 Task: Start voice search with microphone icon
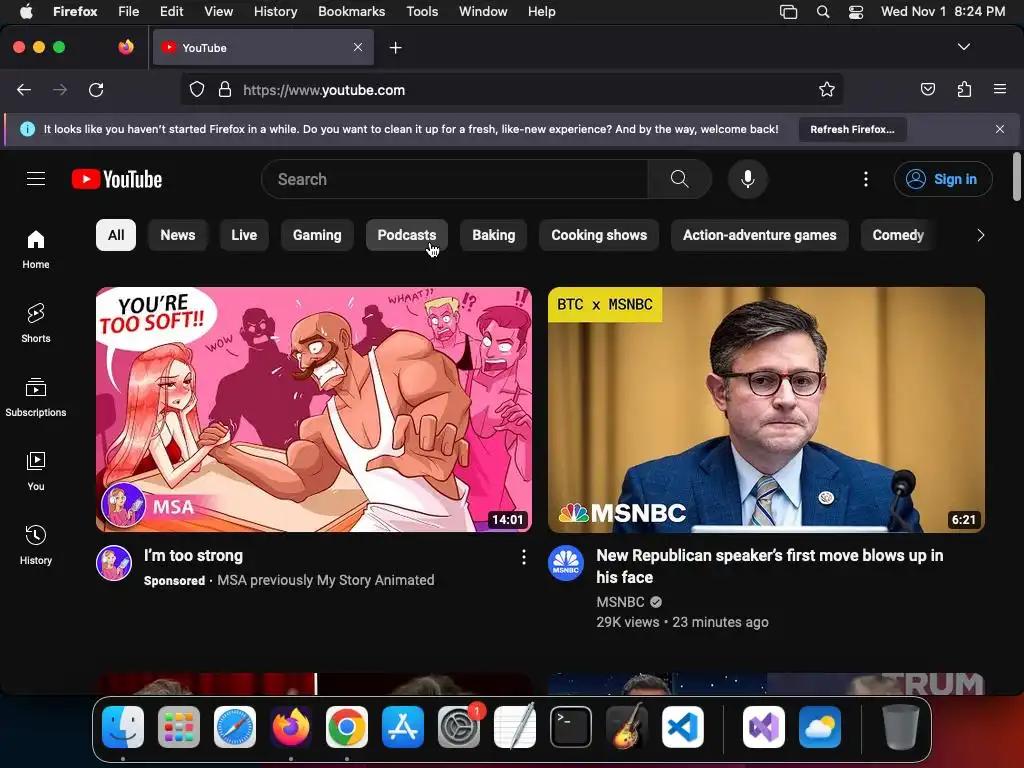[x=748, y=179]
